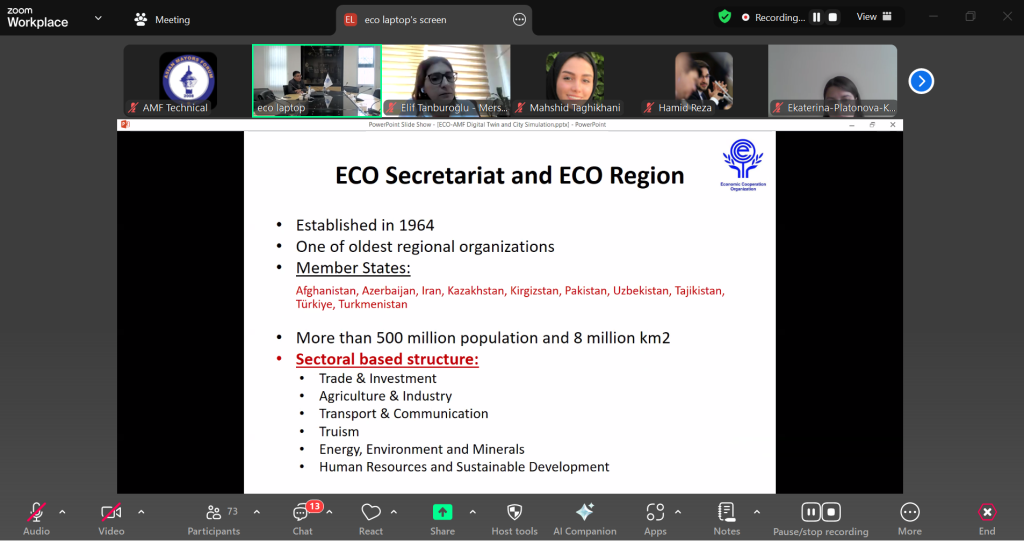Select Mahshid Taghikhani's video thumbnail
Viewport: 1024px width, 541px height.
pyautogui.click(x=574, y=81)
